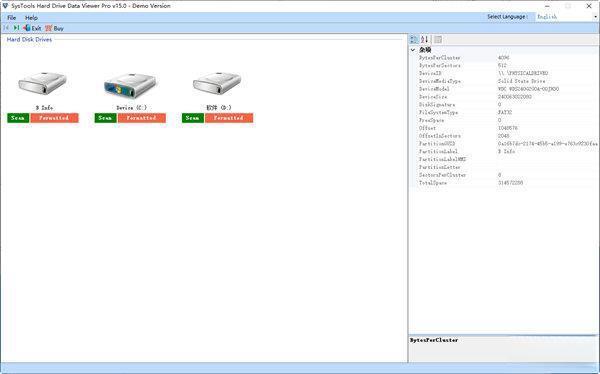This screenshot has width=600, height=374.
Task: Close the Hard Drive Data Viewer window
Action: [589, 6]
